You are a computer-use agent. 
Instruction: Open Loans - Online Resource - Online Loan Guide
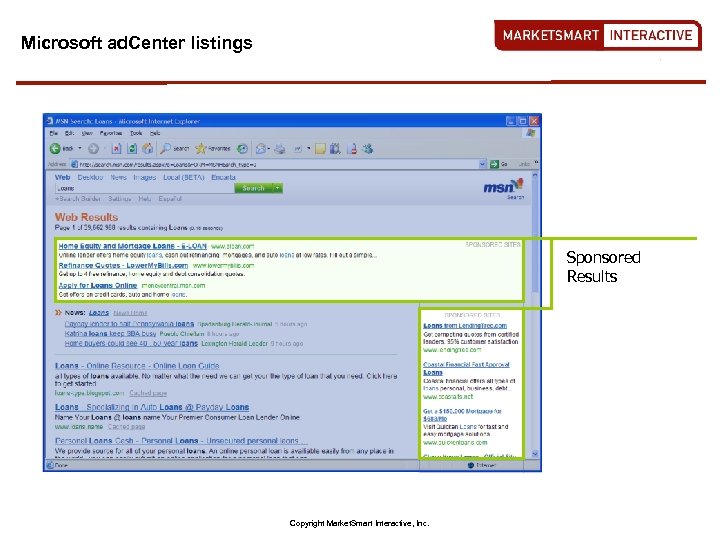coord(137,366)
